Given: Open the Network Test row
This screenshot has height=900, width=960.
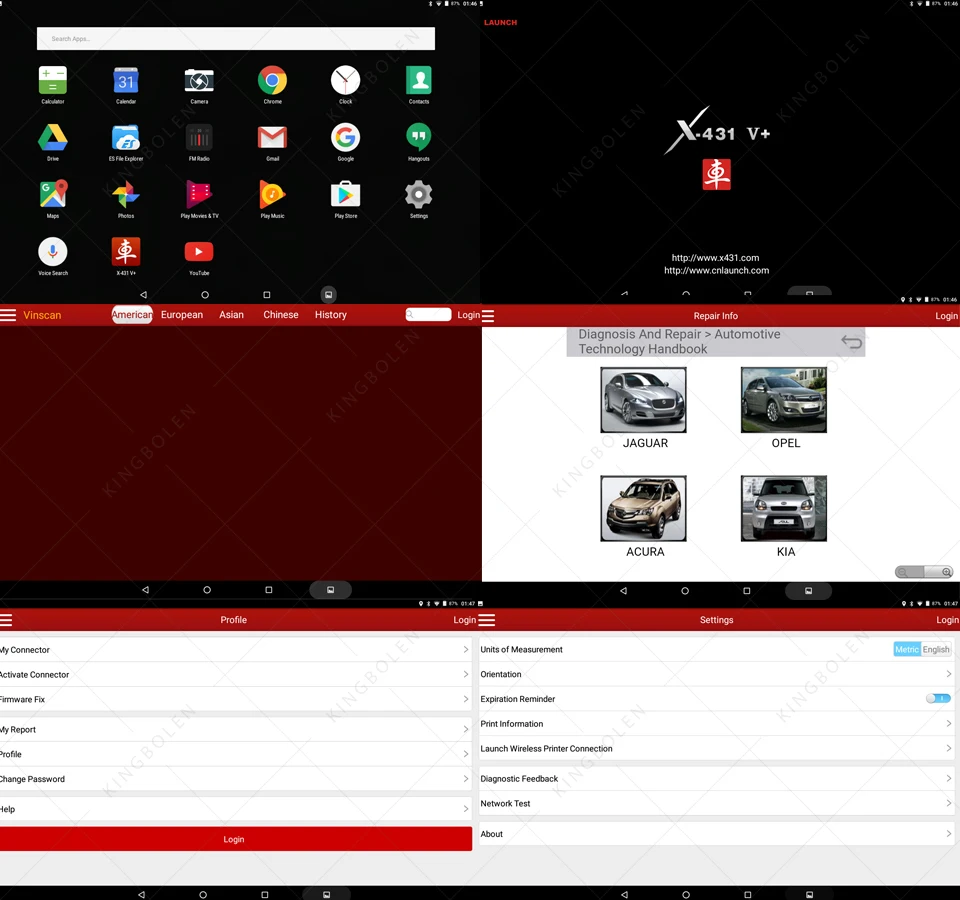Looking at the screenshot, I should [717, 803].
